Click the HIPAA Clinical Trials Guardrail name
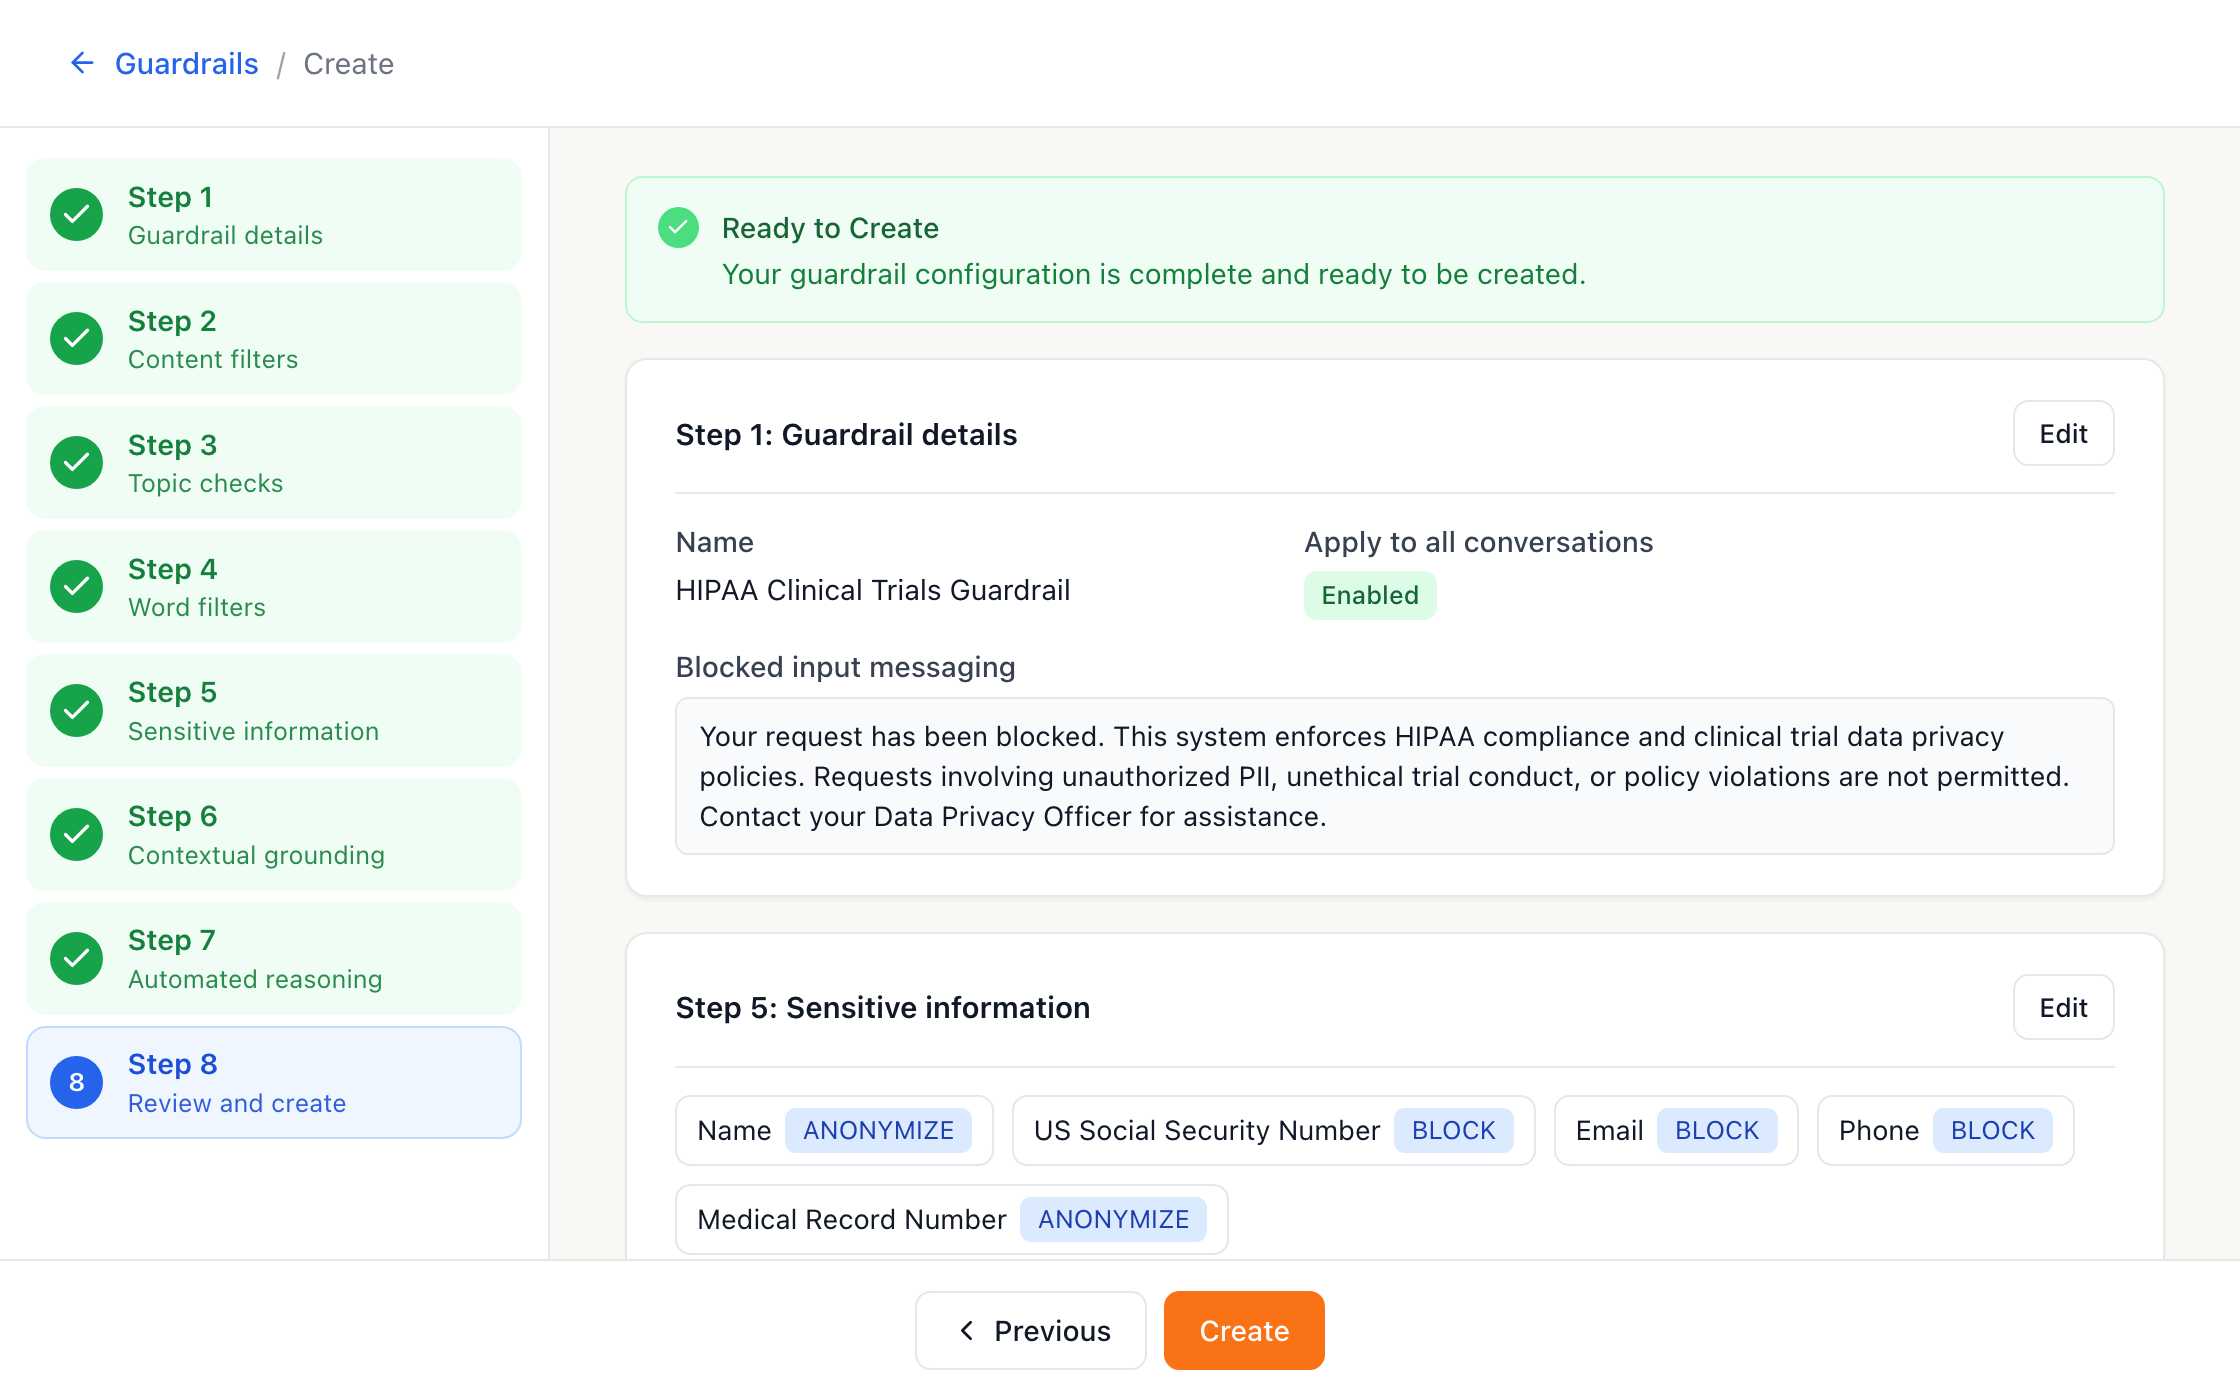This screenshot has width=2240, height=1399. [872, 590]
